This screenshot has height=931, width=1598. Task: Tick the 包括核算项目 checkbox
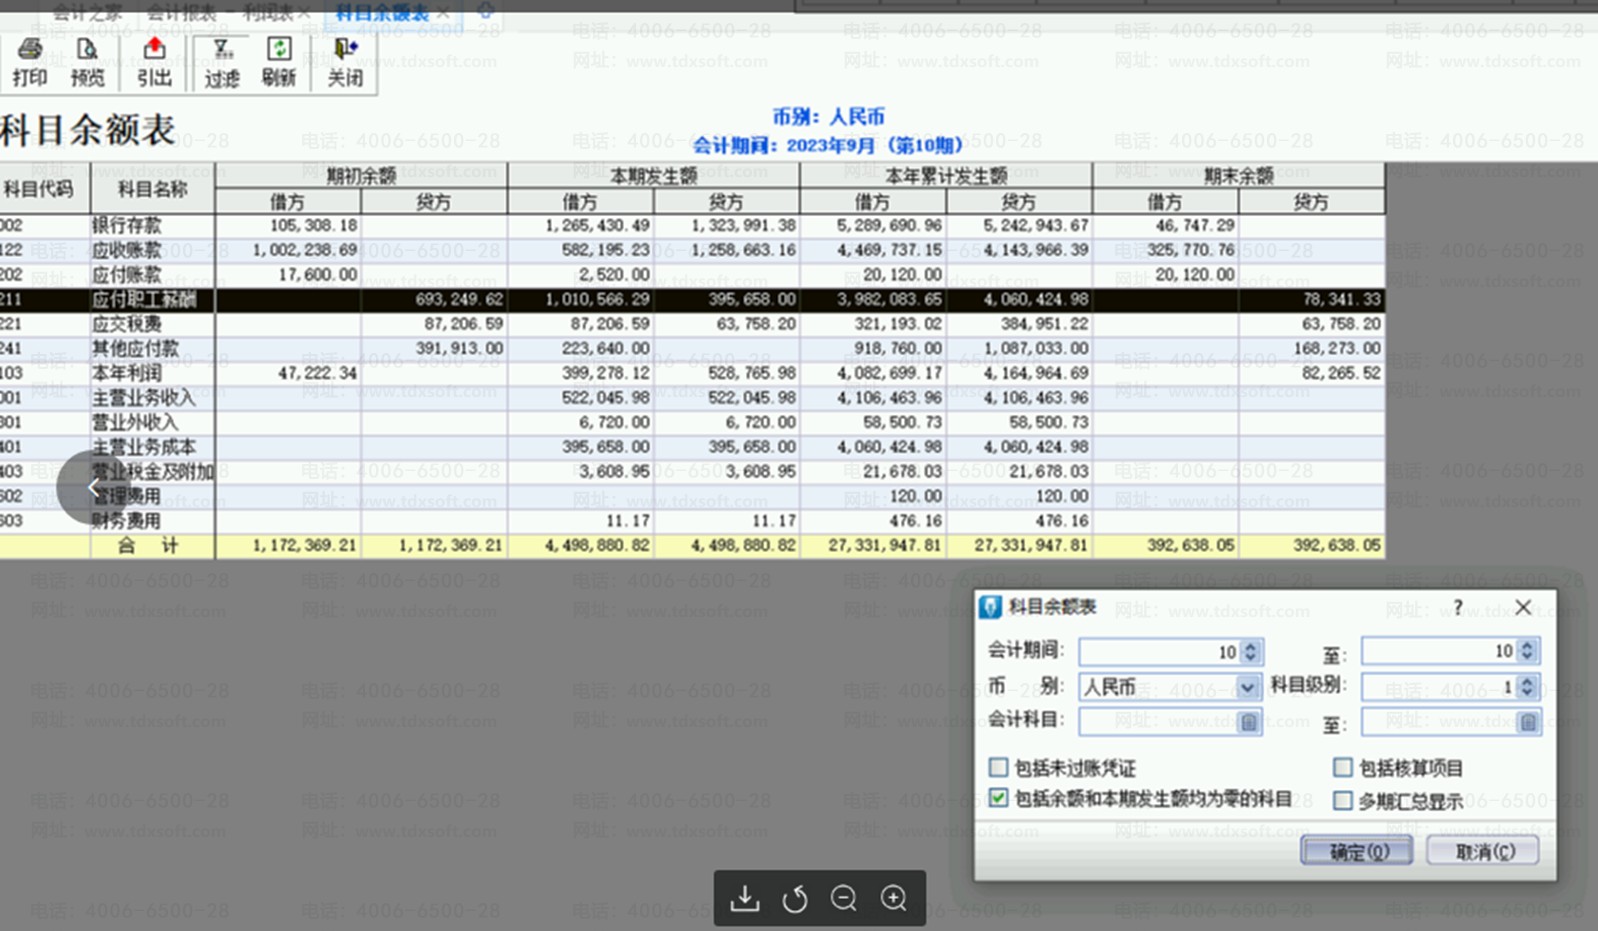coord(1343,767)
